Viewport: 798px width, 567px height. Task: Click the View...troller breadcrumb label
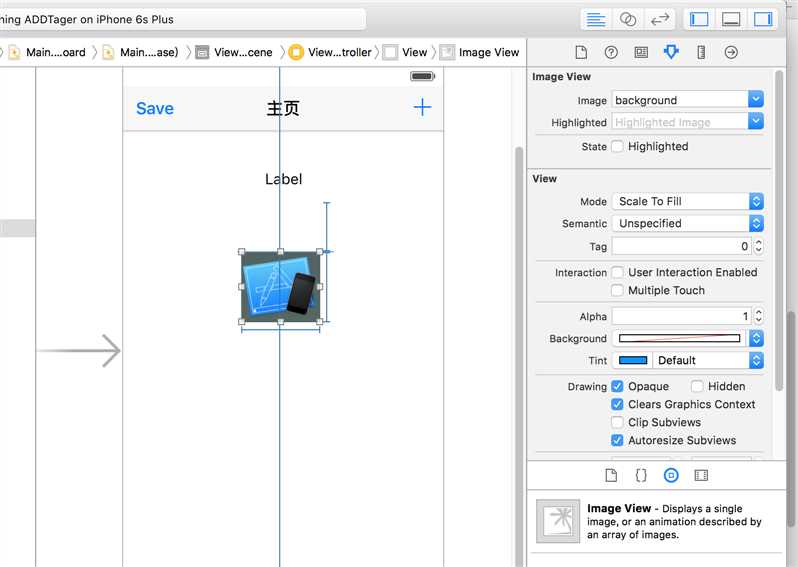340,52
